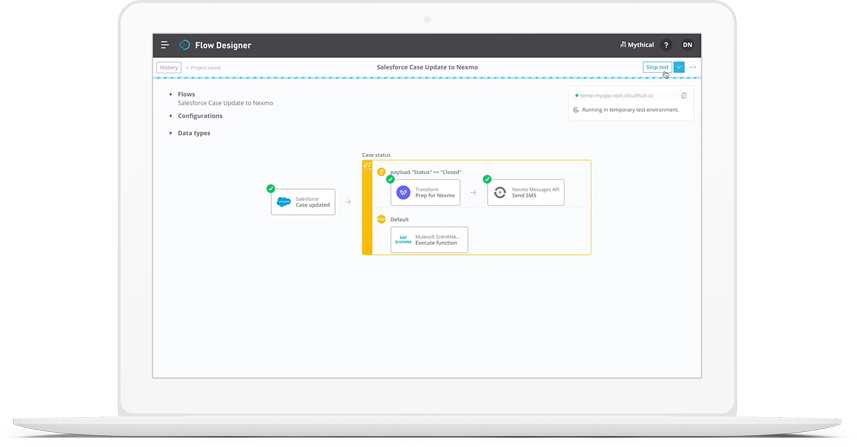Open the Mythical organization selector
The height and width of the screenshot is (447, 857).
(x=637, y=45)
